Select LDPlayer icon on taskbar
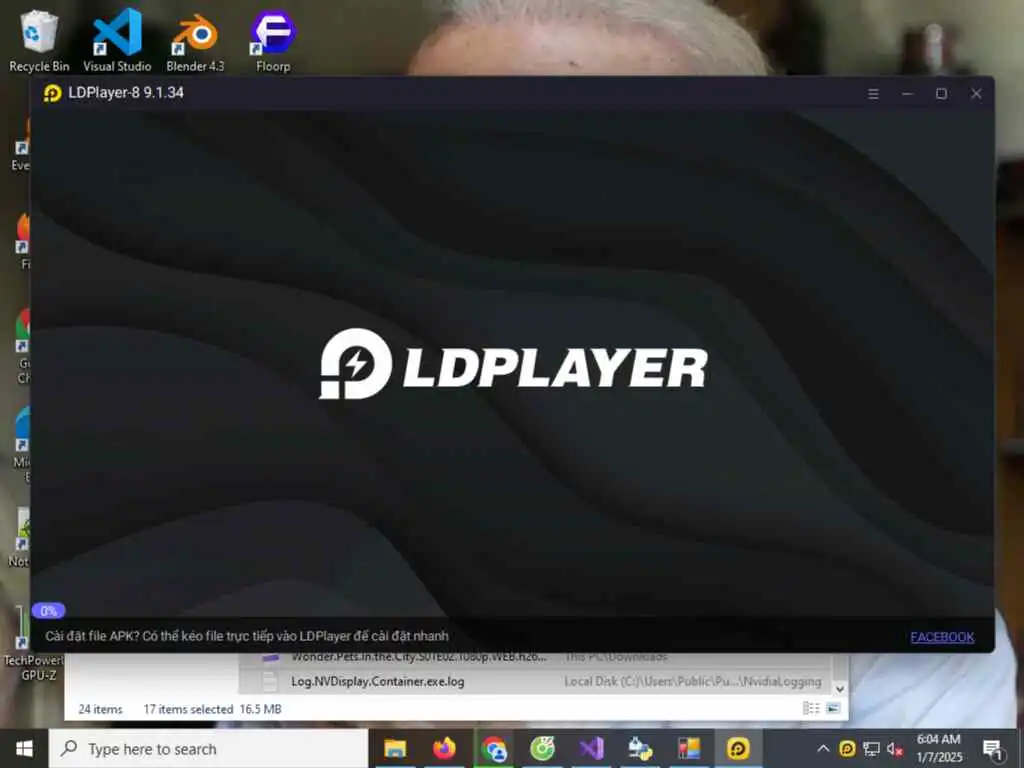This screenshot has height=768, width=1024. tap(738, 748)
